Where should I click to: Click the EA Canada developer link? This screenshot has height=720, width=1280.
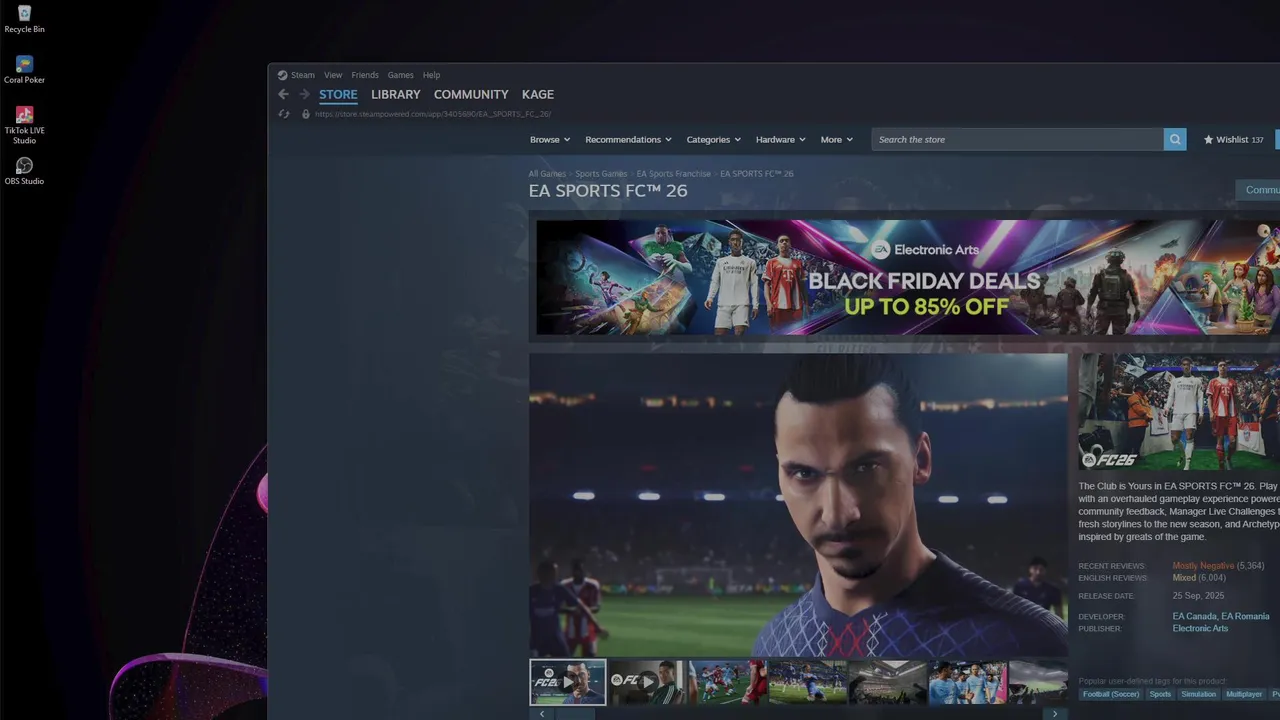pyautogui.click(x=1194, y=617)
